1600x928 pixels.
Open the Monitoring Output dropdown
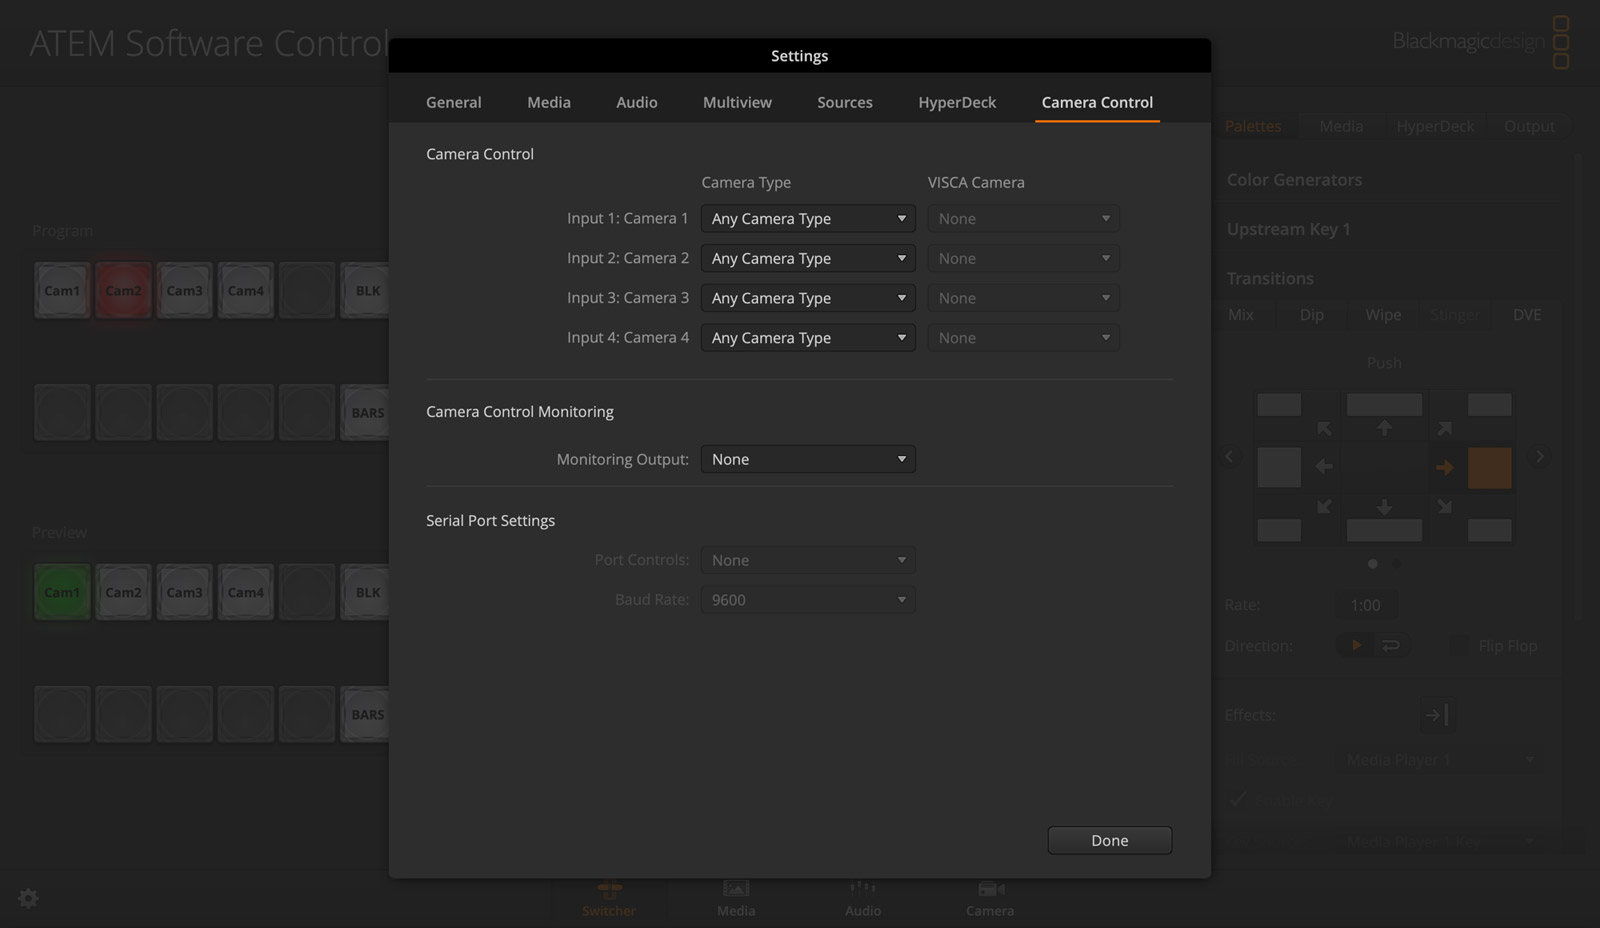tap(808, 459)
